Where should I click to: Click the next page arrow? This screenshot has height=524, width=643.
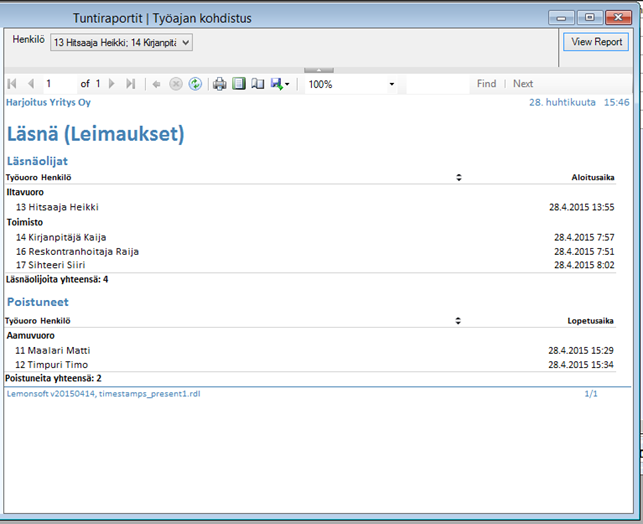tap(112, 84)
